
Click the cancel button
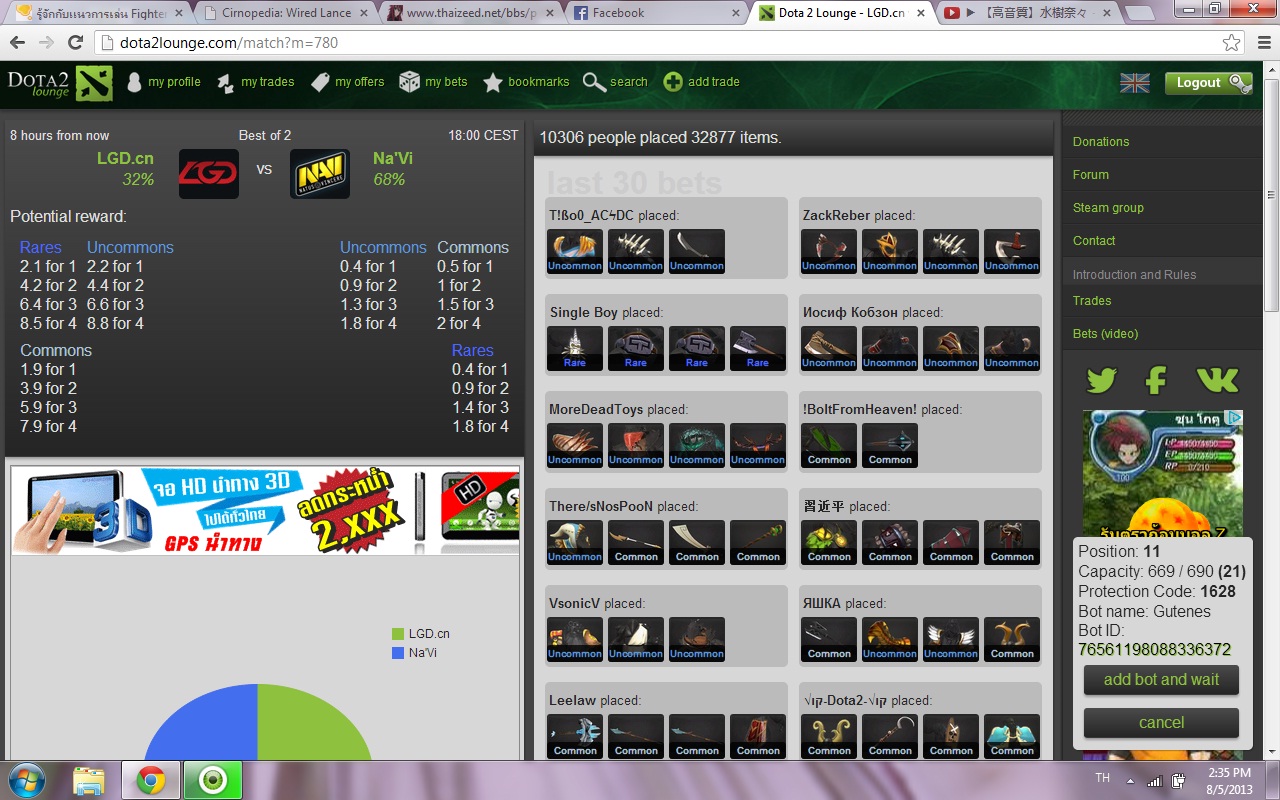[1161, 723]
